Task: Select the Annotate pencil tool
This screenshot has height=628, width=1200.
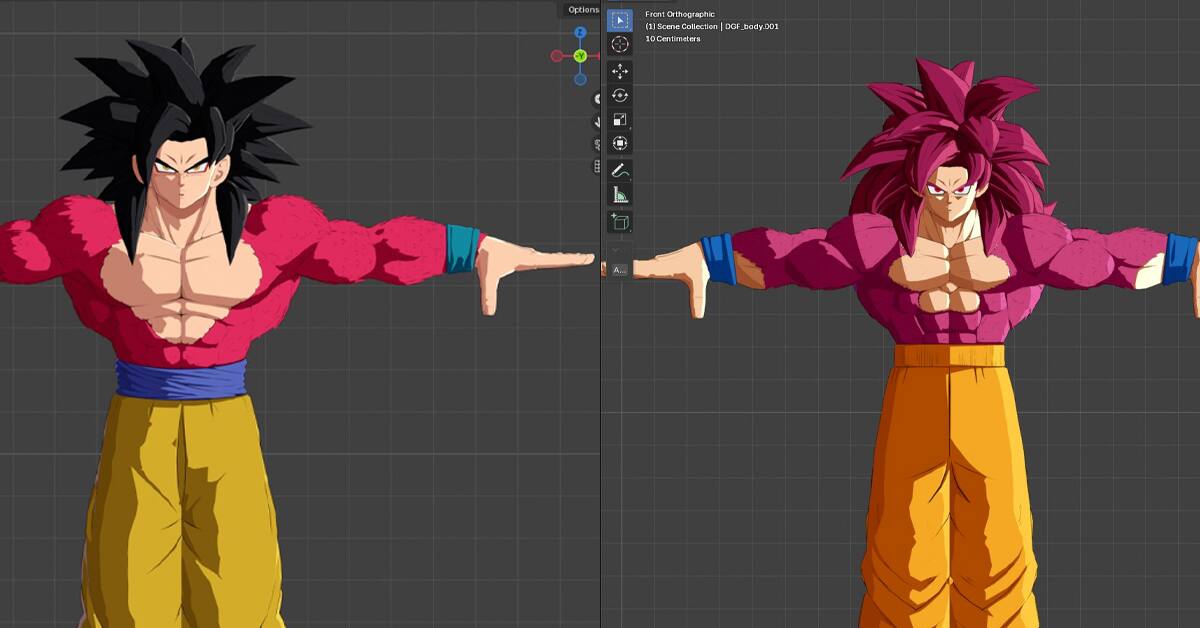Action: (620, 171)
